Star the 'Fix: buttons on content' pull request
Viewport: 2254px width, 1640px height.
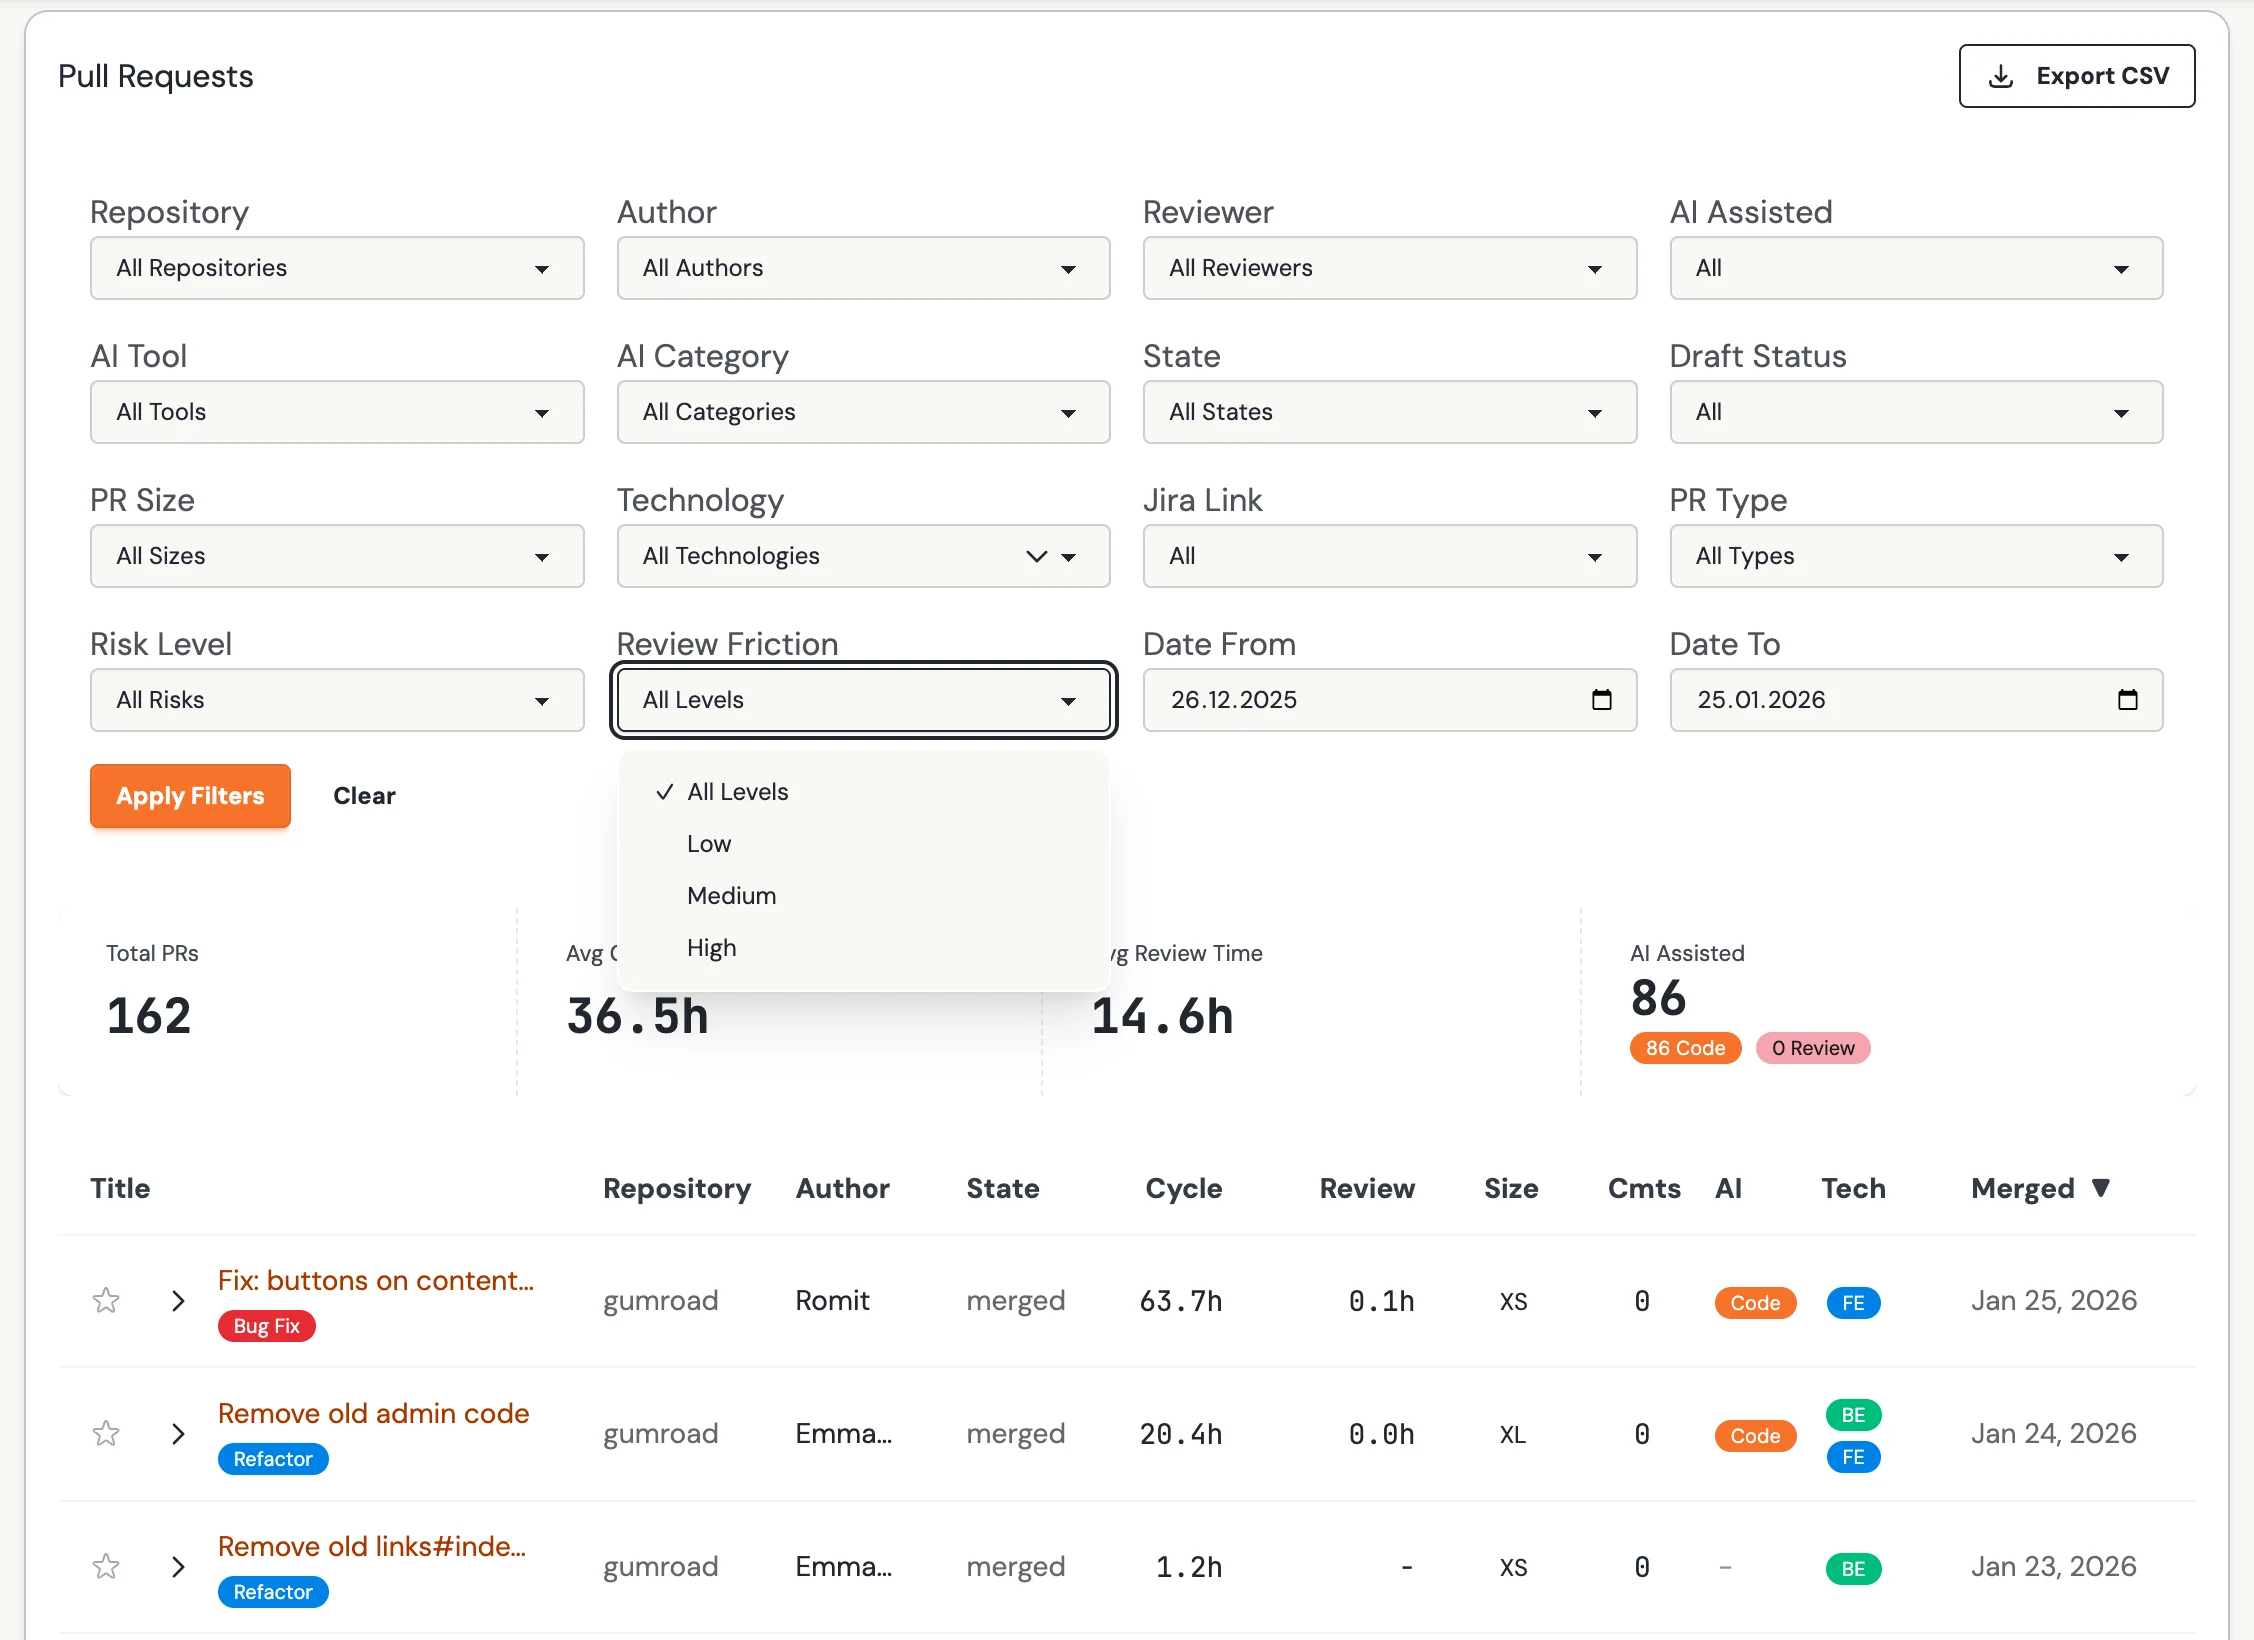[x=106, y=1300]
